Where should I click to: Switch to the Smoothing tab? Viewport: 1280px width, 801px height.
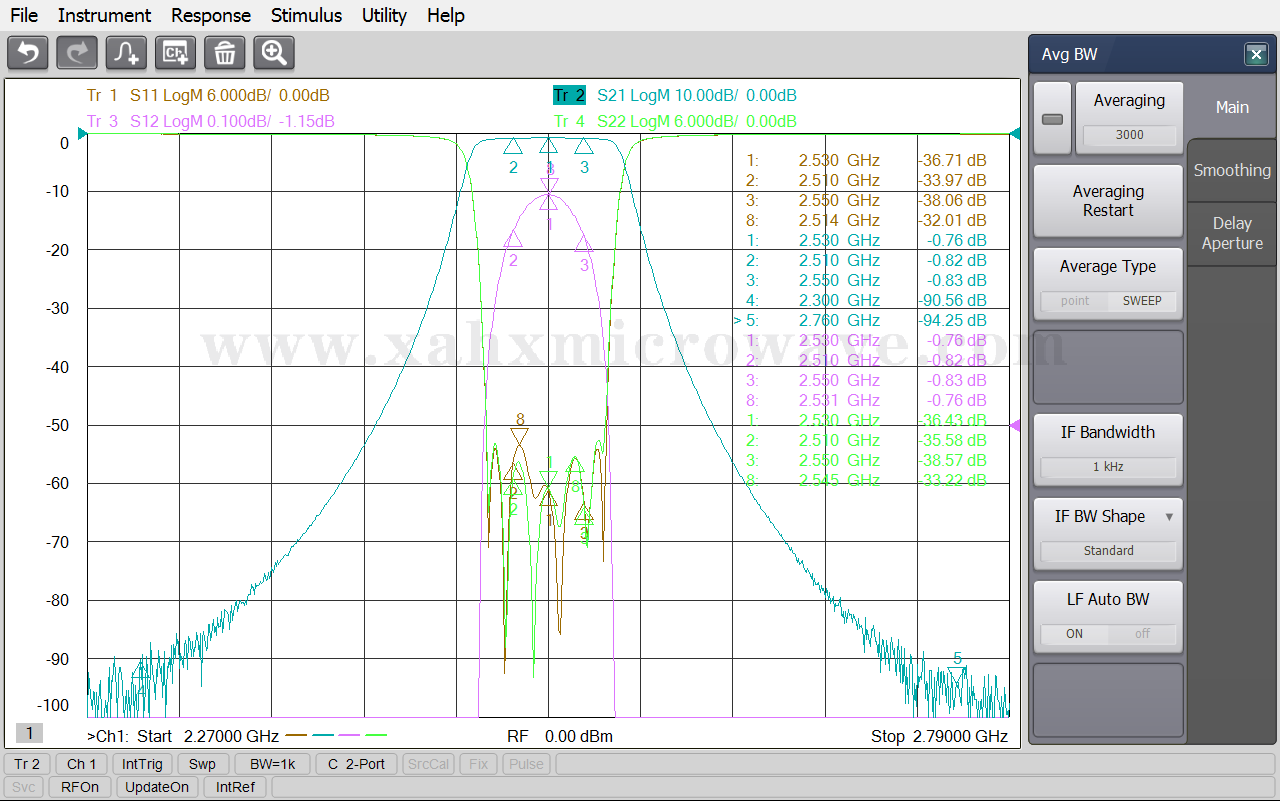click(1231, 171)
